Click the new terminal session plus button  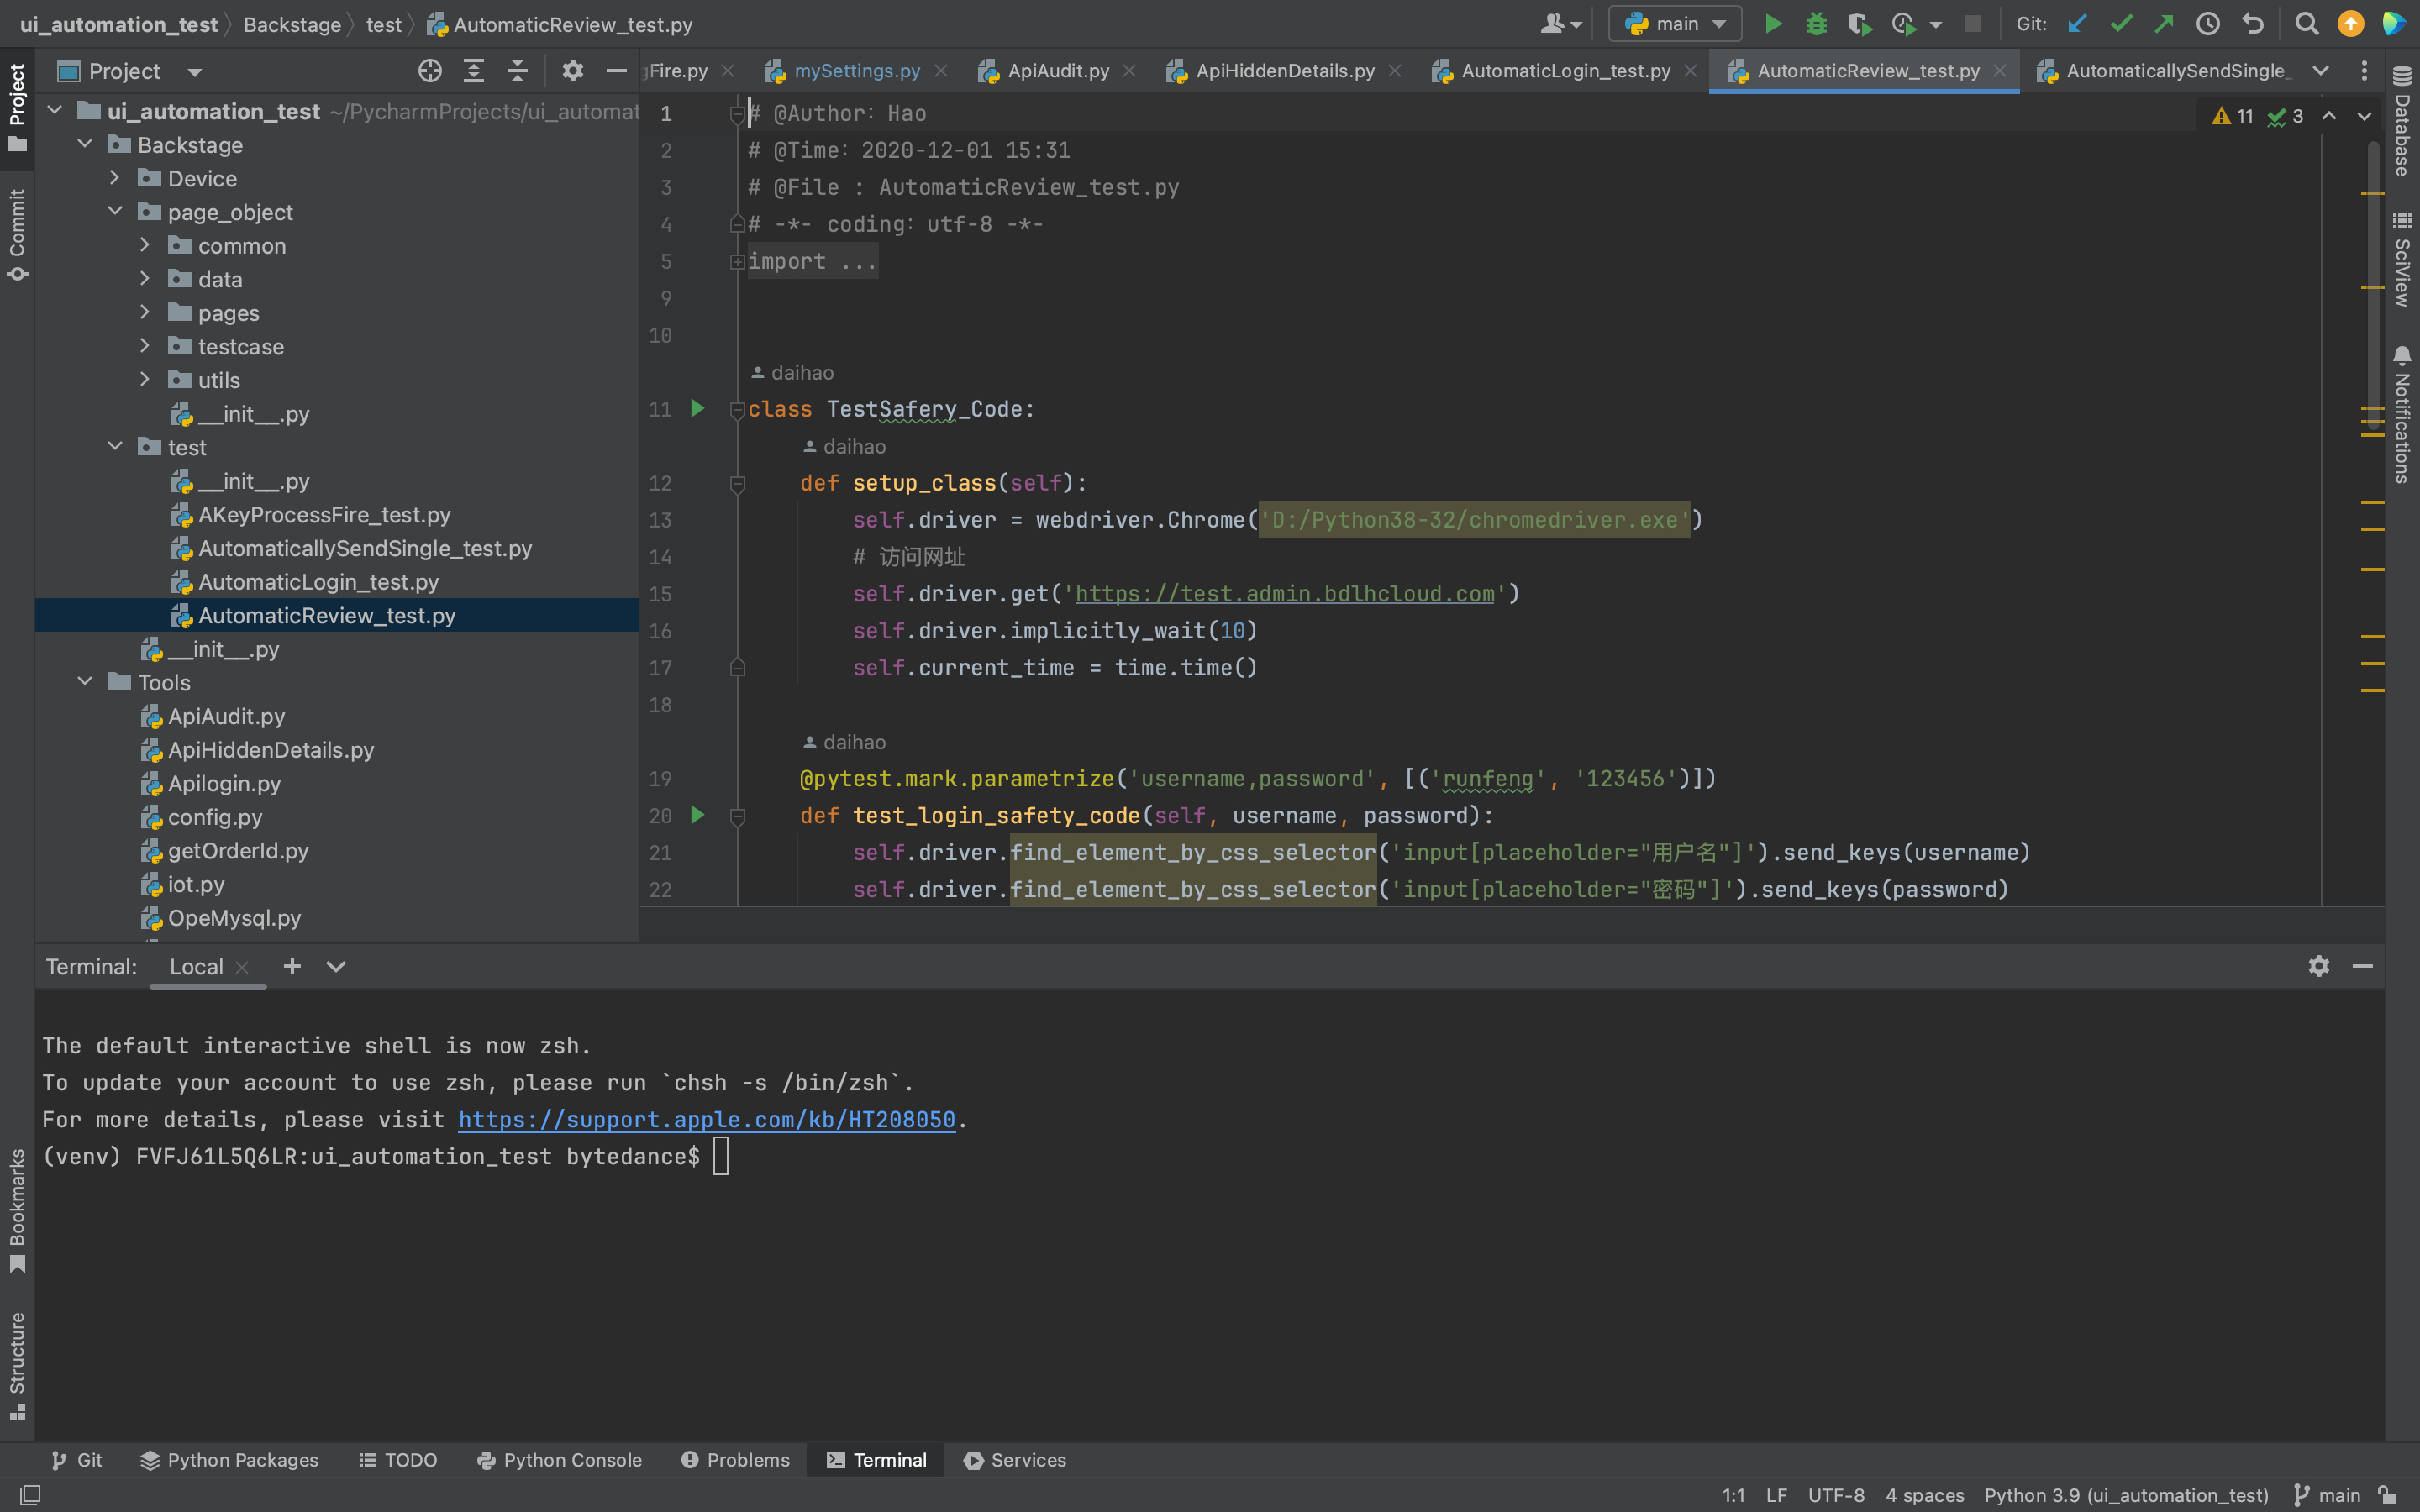(291, 967)
